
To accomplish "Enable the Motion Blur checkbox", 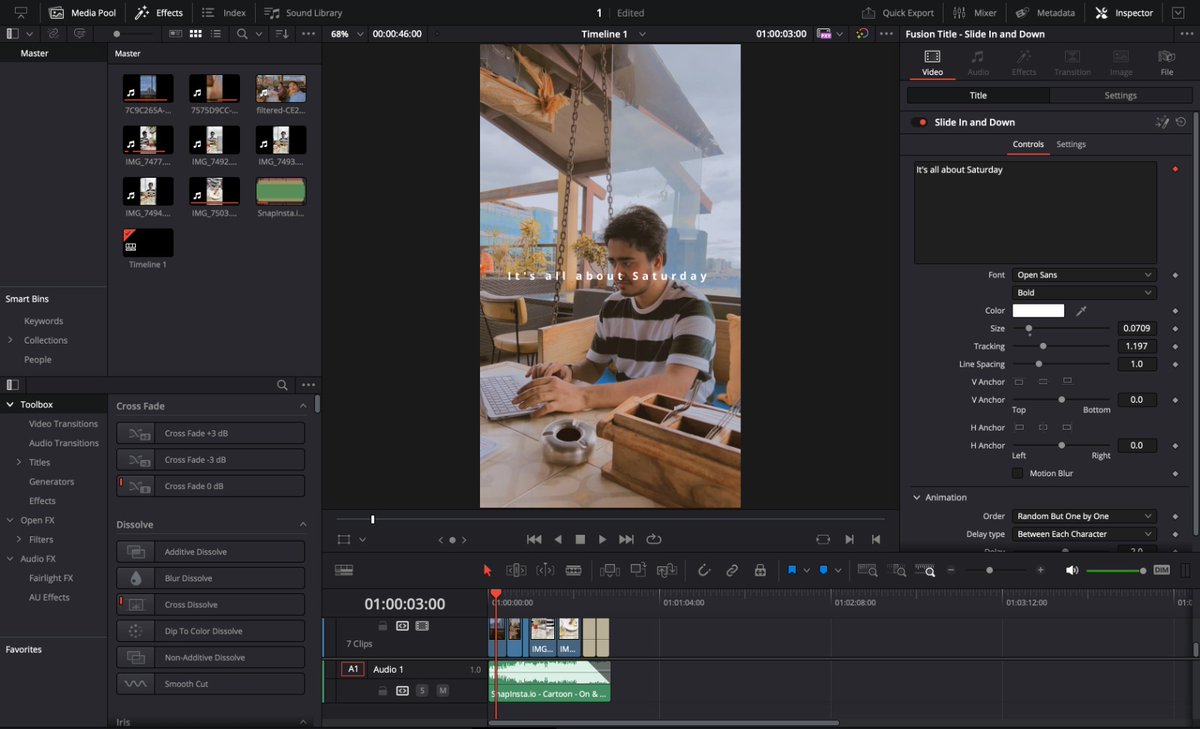I will pos(1018,473).
